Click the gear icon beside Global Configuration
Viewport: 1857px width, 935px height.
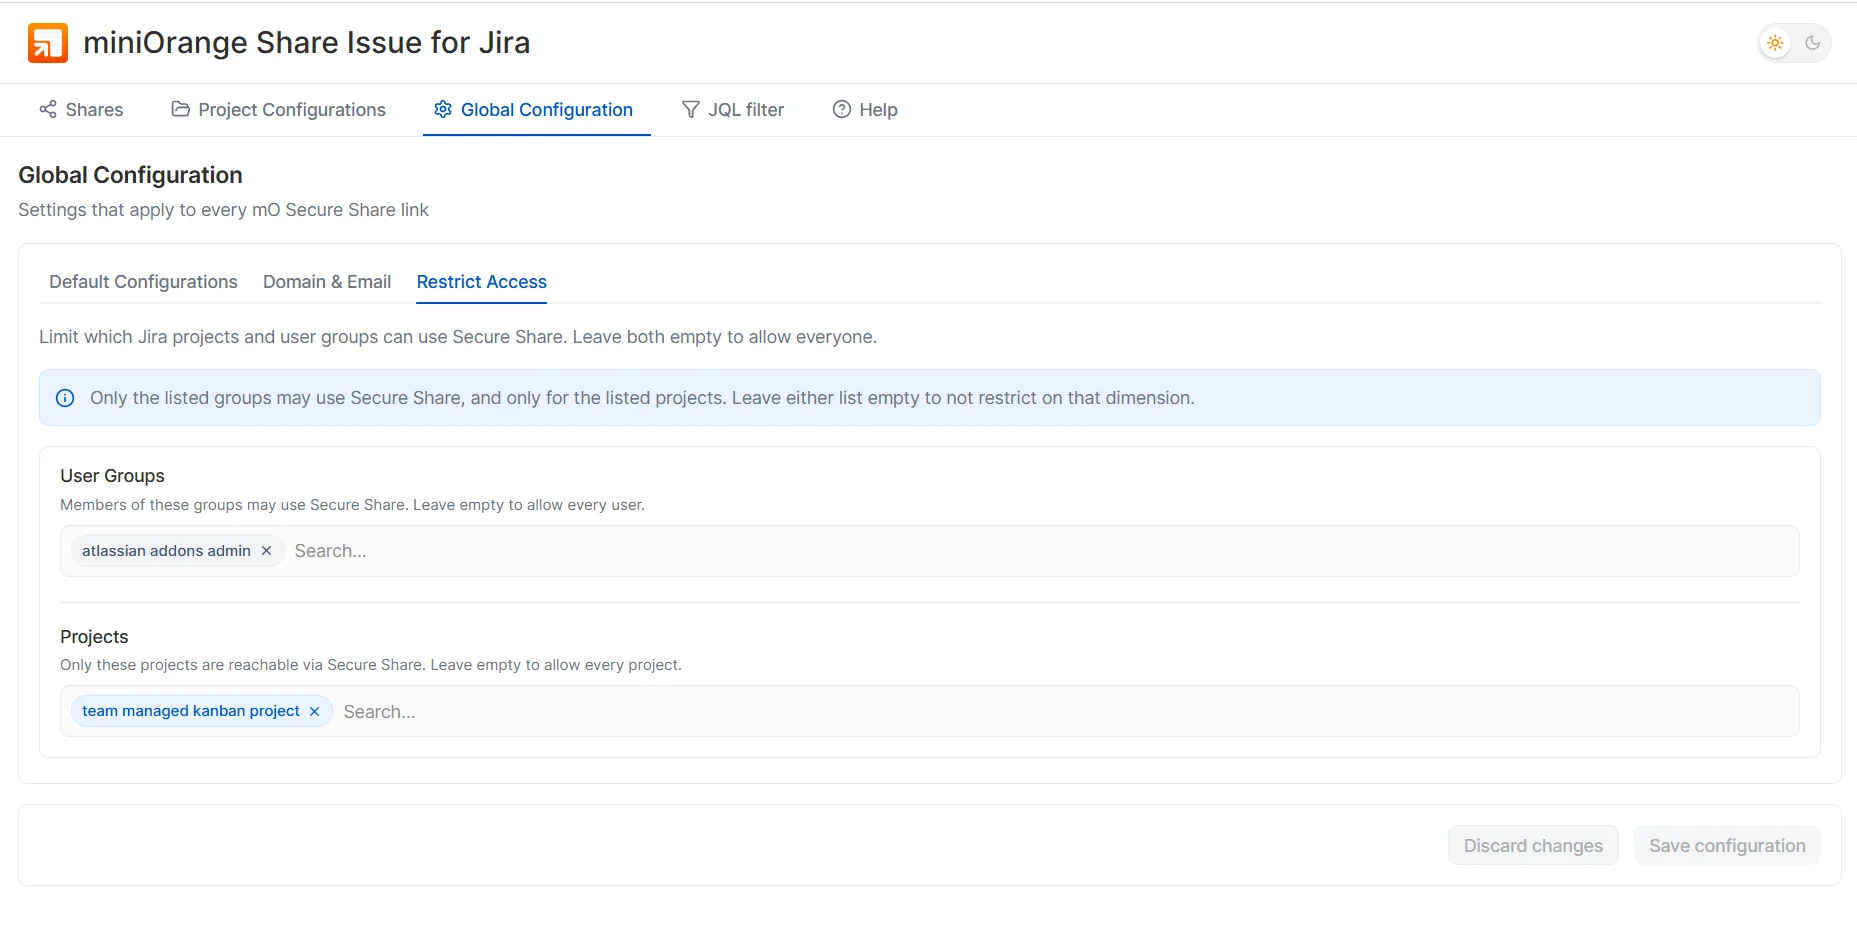tap(443, 109)
